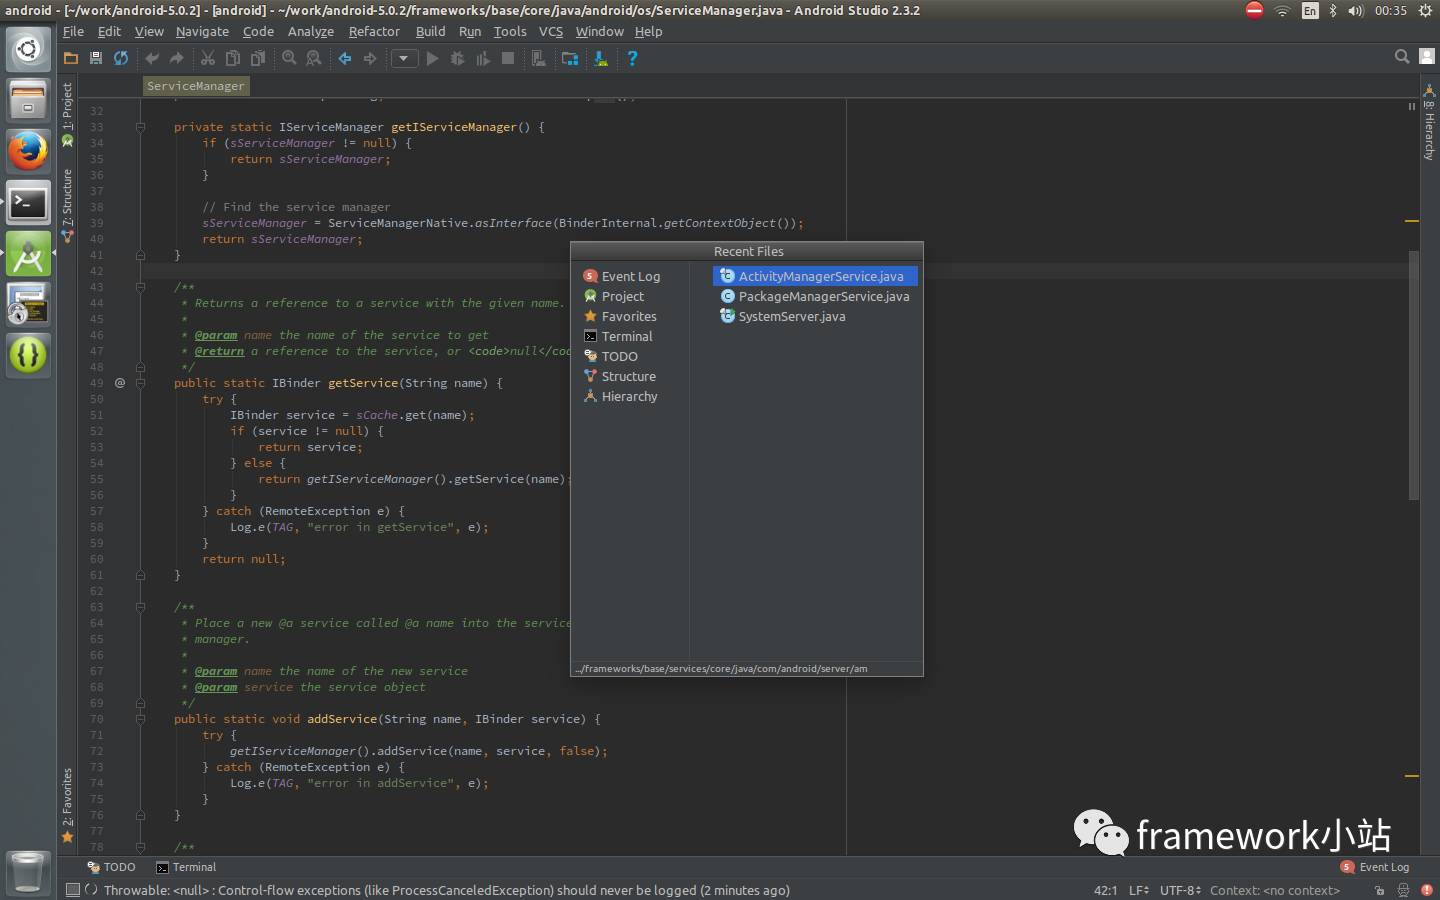Click the Cut scissors icon
This screenshot has height=900, width=1440.
tap(208, 59)
